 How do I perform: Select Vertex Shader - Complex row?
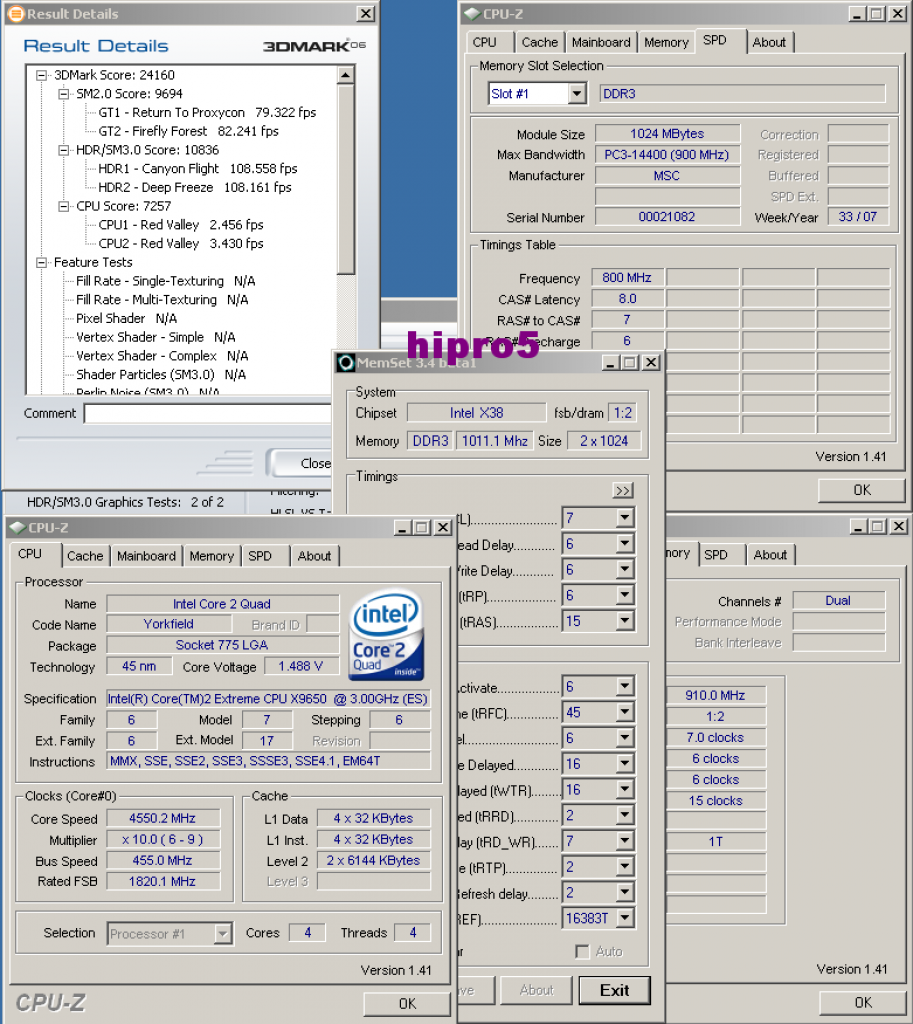[162, 357]
